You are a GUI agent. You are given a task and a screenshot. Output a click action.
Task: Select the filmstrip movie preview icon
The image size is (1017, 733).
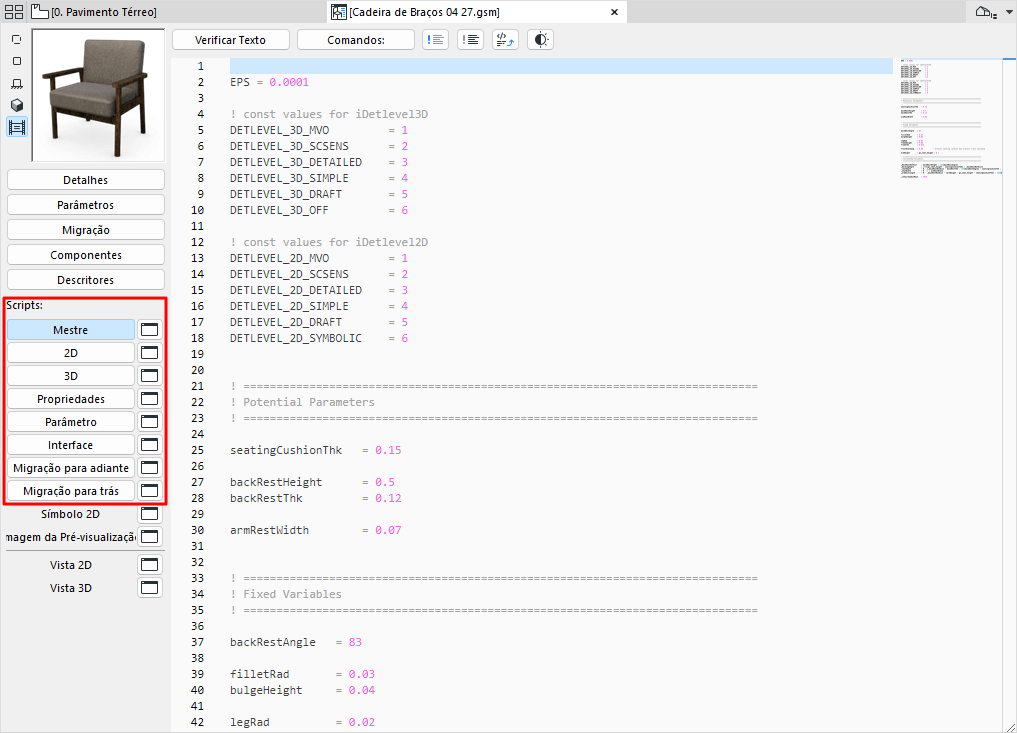(16, 127)
